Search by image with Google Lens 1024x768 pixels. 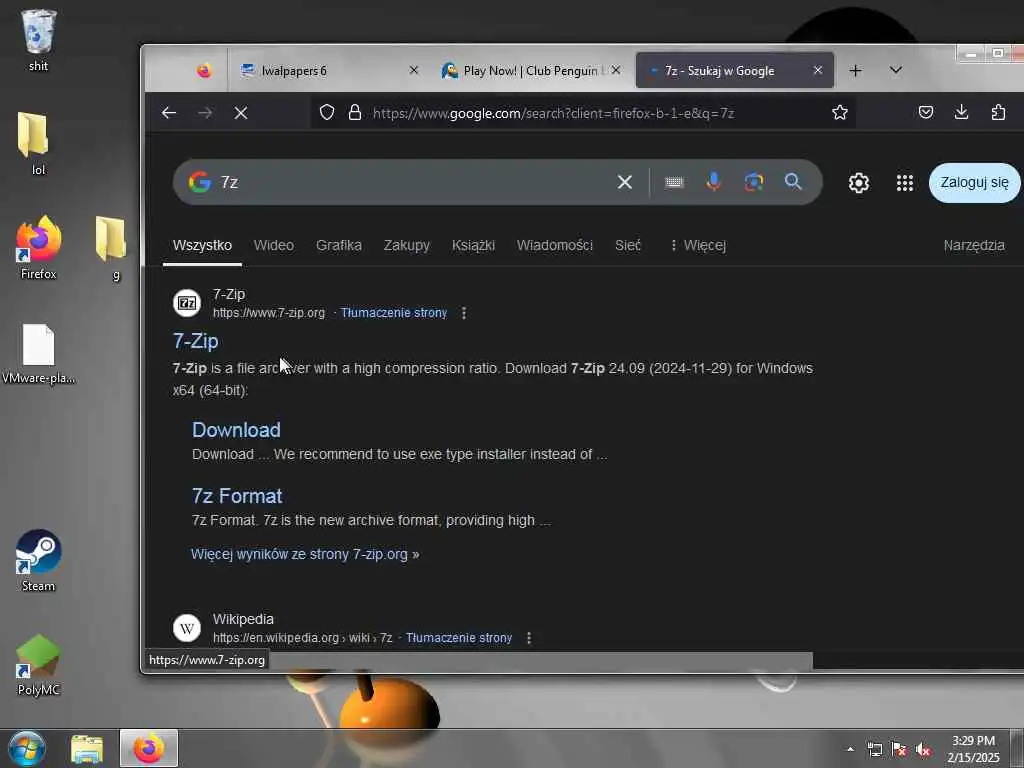[754, 182]
